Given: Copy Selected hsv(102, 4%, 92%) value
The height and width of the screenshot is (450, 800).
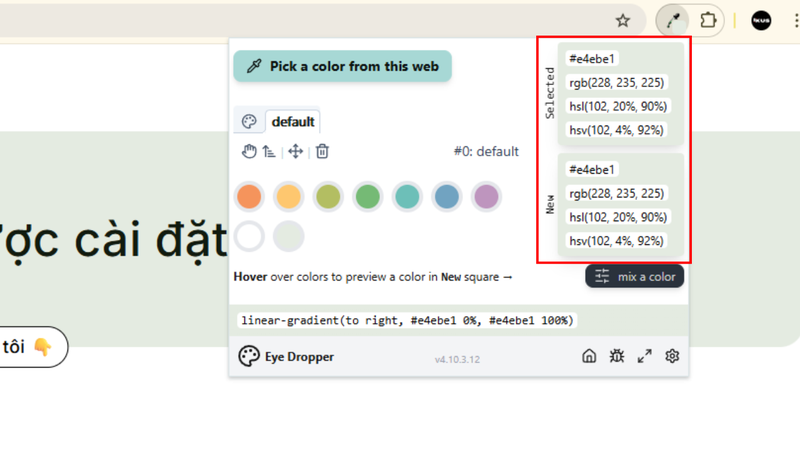Looking at the screenshot, I should point(616,130).
